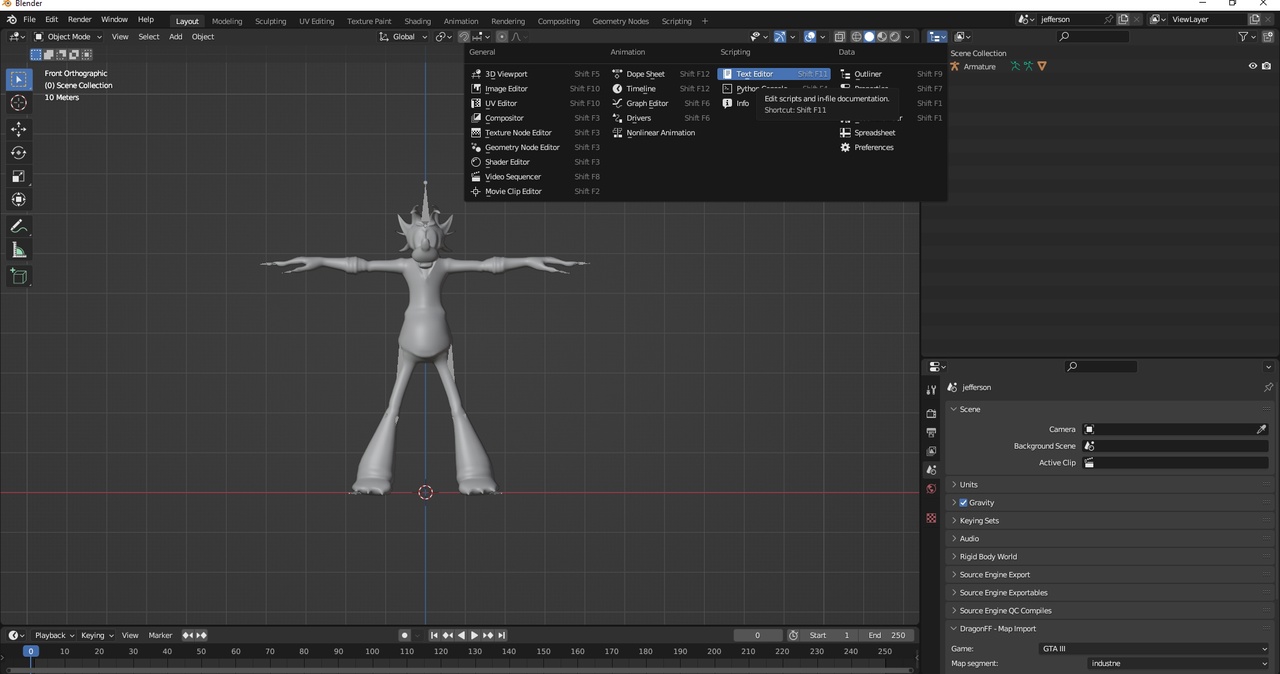Open the Game dropdown showing GTA III

click(1154, 649)
